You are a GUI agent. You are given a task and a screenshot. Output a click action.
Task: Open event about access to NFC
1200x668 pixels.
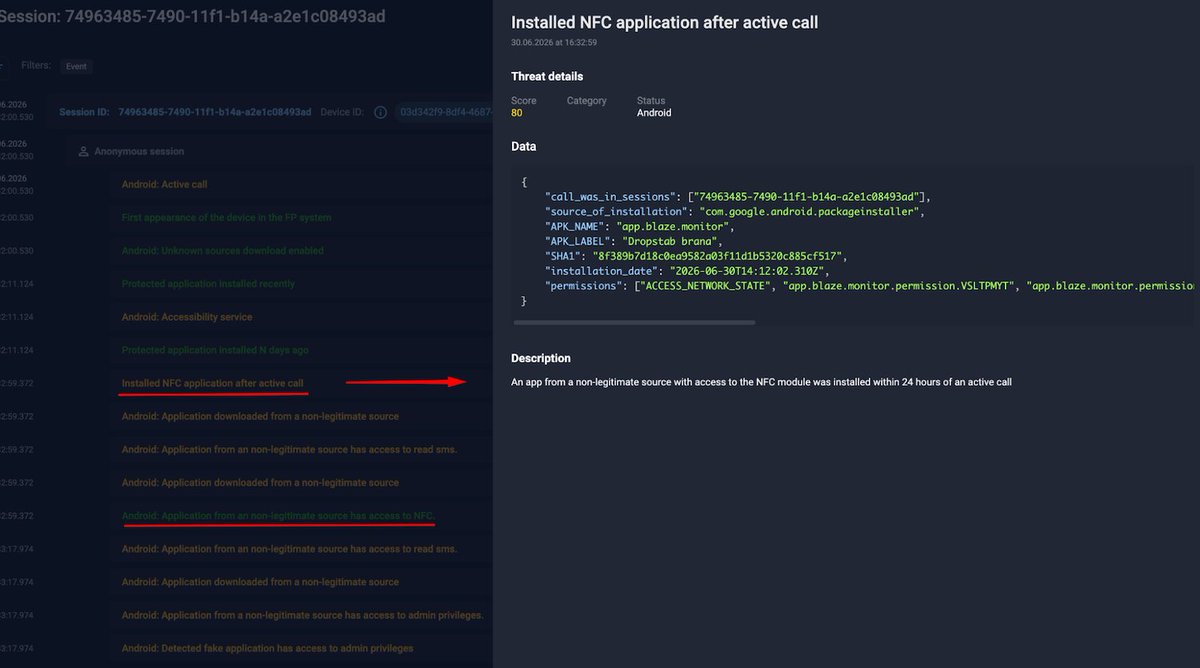click(x=278, y=516)
